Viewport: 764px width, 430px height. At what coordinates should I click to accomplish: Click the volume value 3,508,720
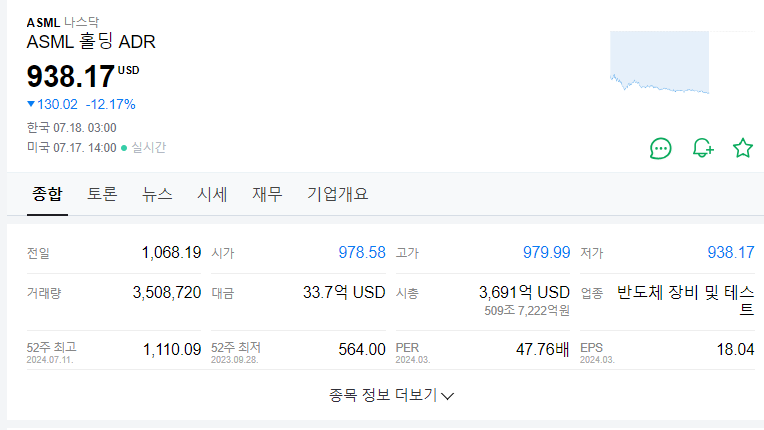click(x=167, y=292)
